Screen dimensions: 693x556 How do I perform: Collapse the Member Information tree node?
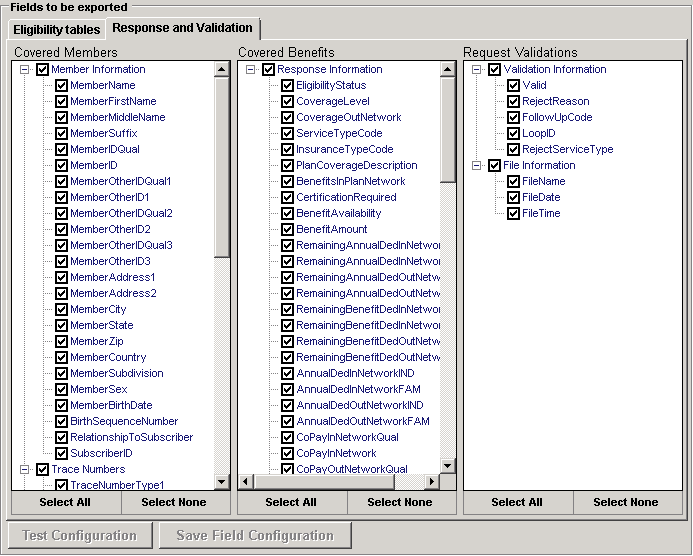point(23,70)
